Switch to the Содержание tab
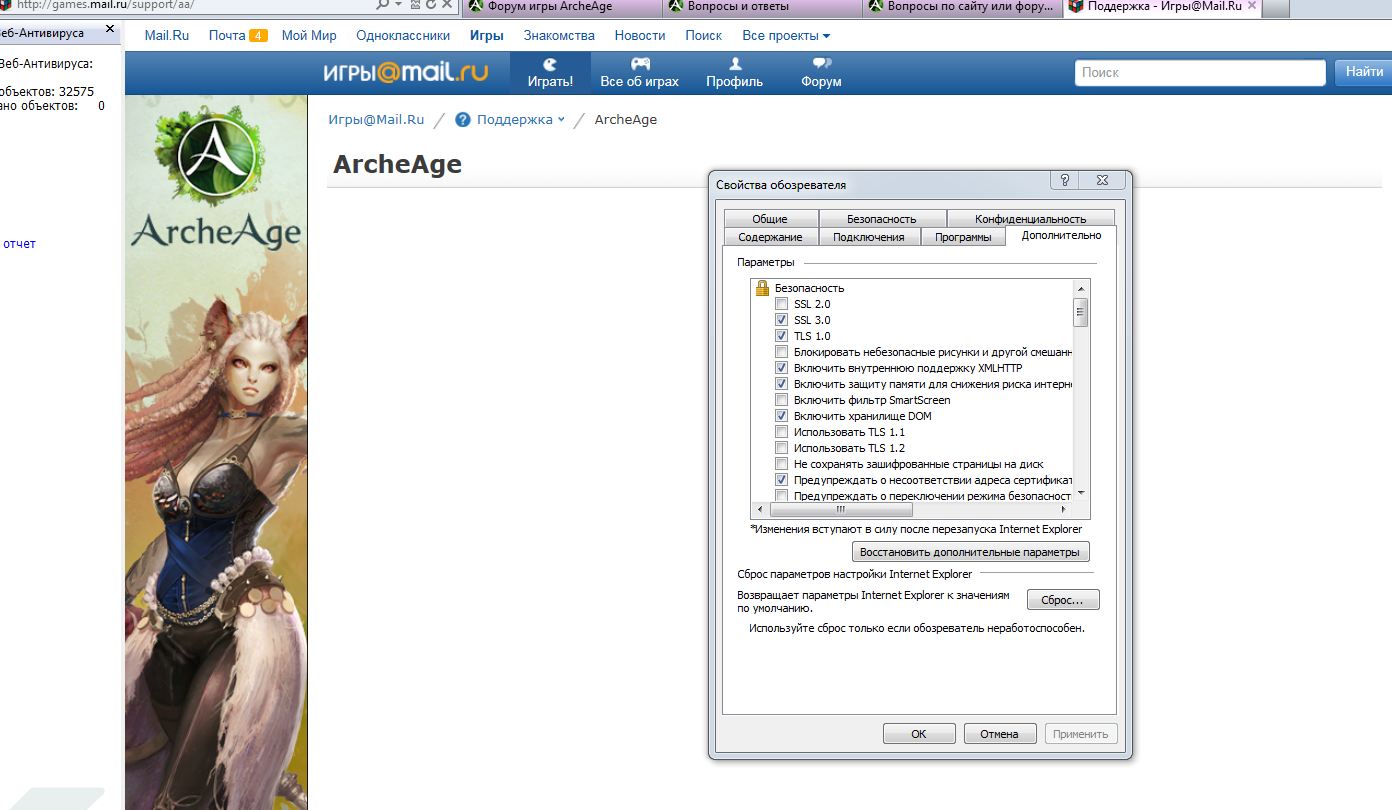Viewport: 1392px width, 810px height. pyautogui.click(x=770, y=237)
